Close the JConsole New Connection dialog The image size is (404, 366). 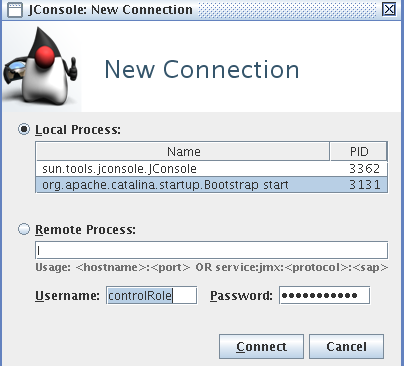coord(389,9)
